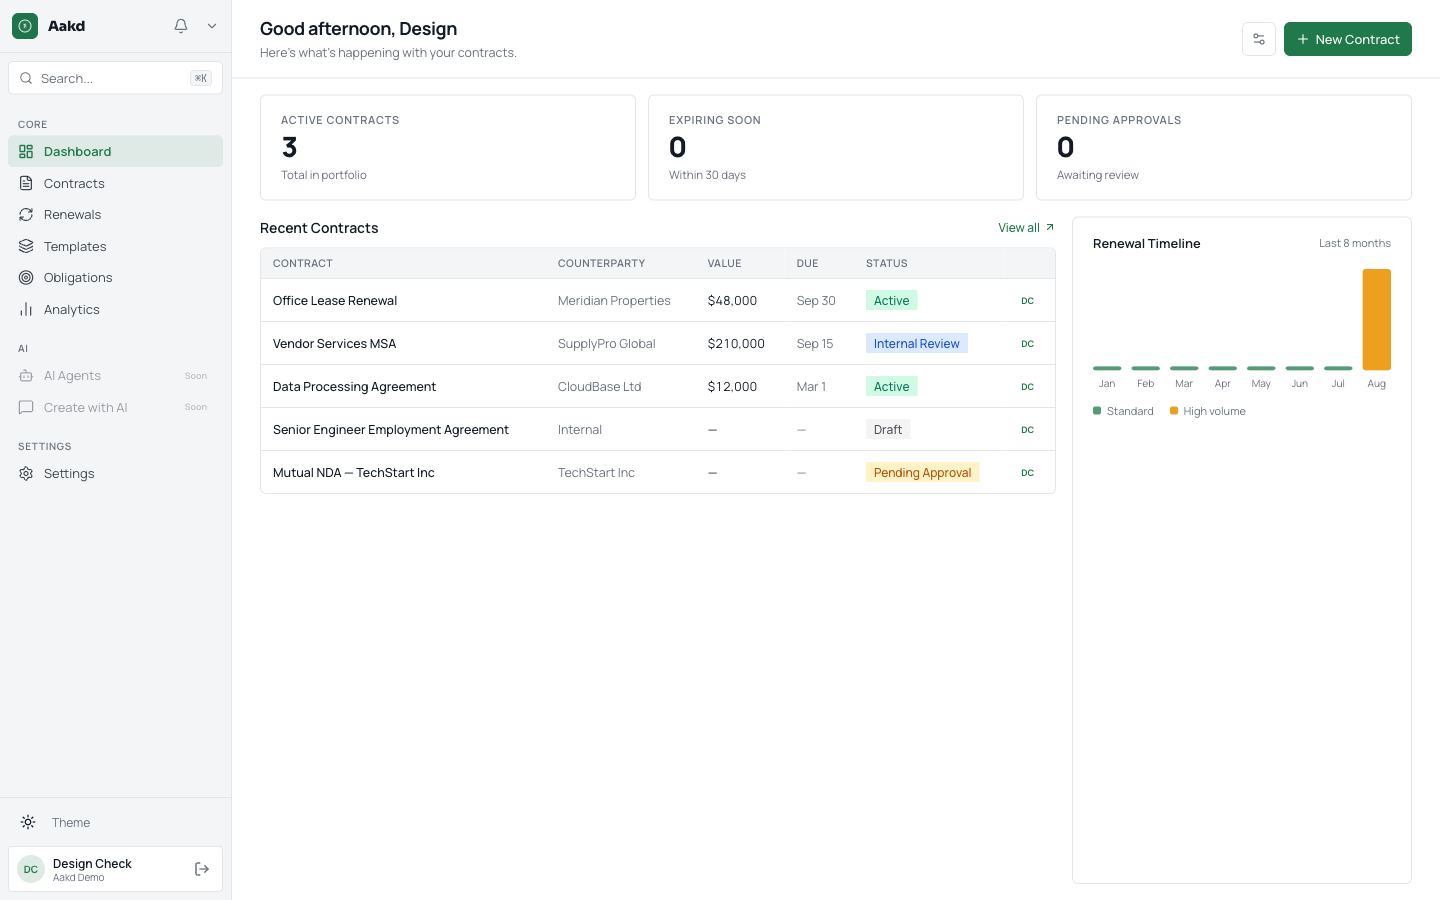Click Meridian Properties counterparty
Viewport: 1440px width, 900px height.
(x=614, y=301)
